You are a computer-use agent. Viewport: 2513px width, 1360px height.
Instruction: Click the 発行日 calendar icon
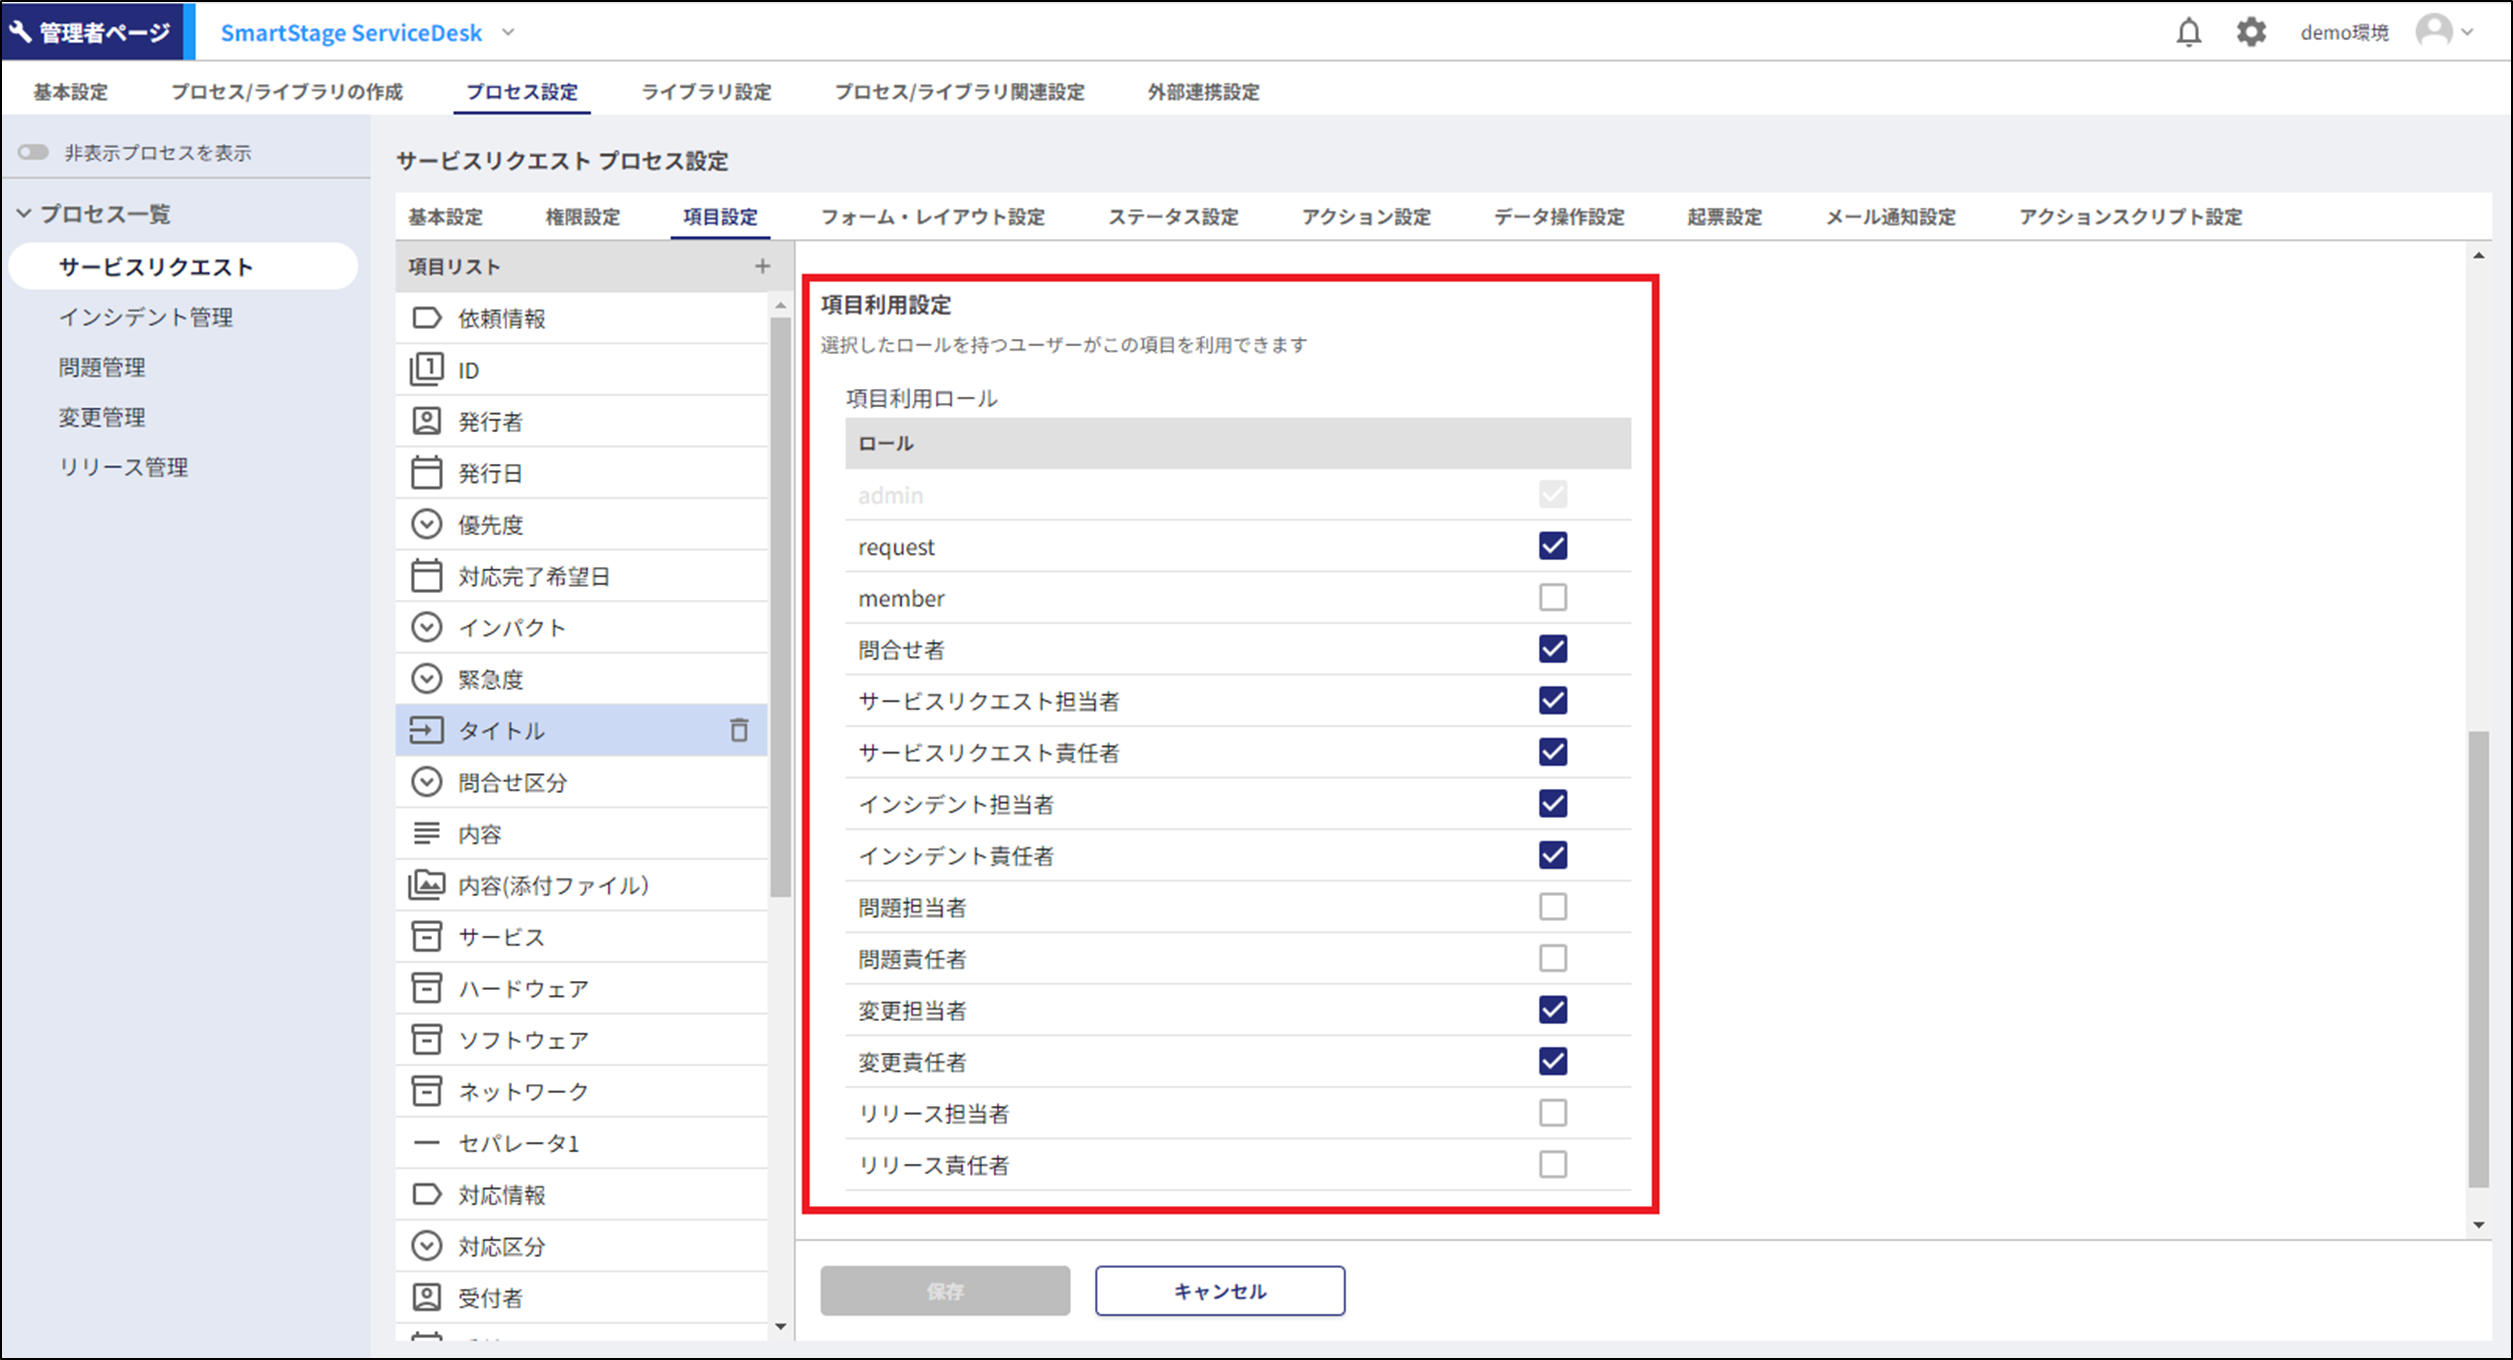(x=427, y=472)
